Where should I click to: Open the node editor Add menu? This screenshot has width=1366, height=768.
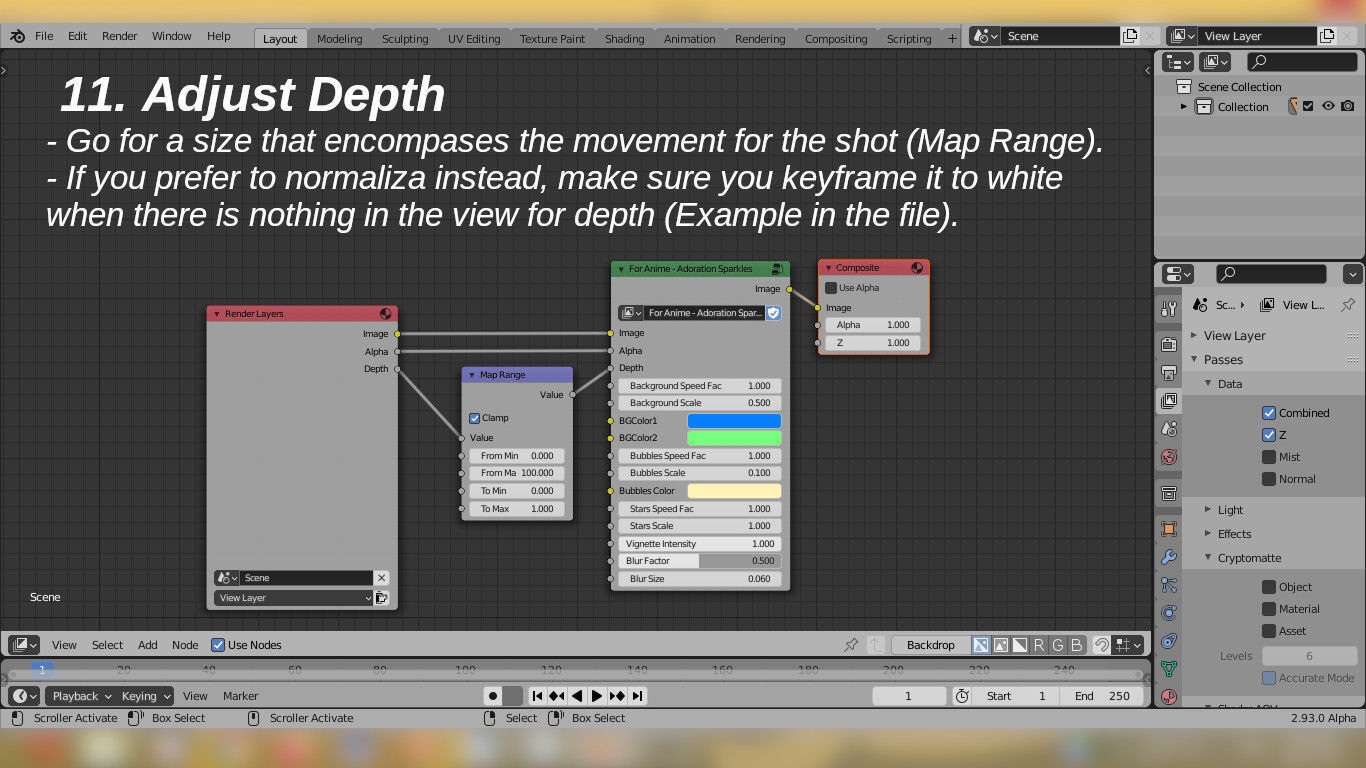[x=148, y=645]
